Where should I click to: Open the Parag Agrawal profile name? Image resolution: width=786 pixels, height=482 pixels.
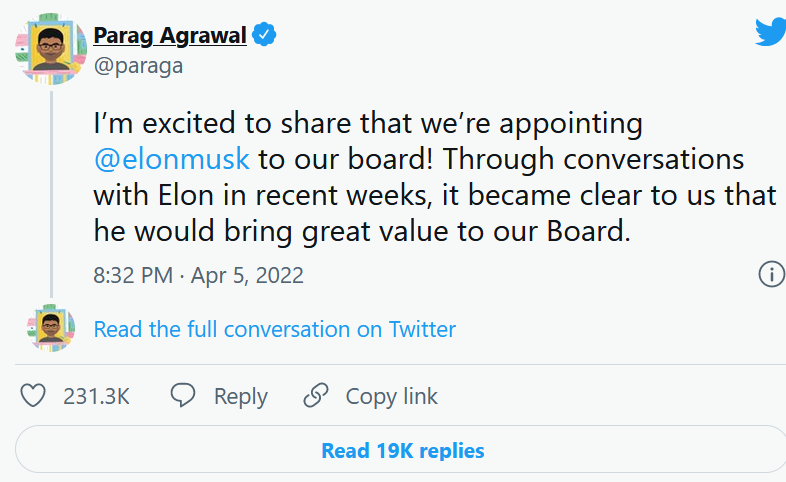170,36
